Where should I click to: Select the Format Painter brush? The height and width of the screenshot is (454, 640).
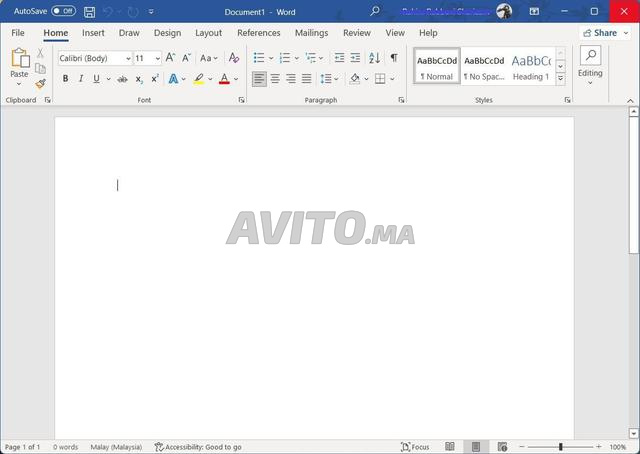click(40, 84)
